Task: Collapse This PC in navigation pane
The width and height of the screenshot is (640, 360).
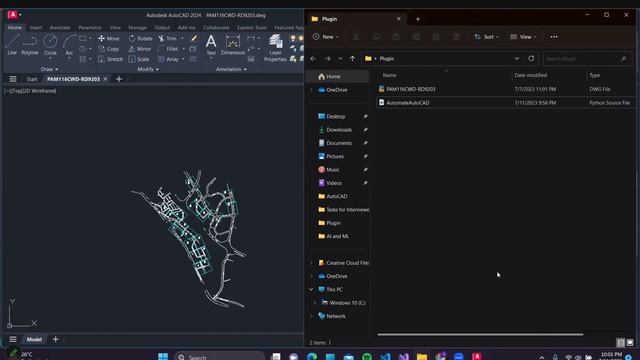Action: (x=311, y=289)
